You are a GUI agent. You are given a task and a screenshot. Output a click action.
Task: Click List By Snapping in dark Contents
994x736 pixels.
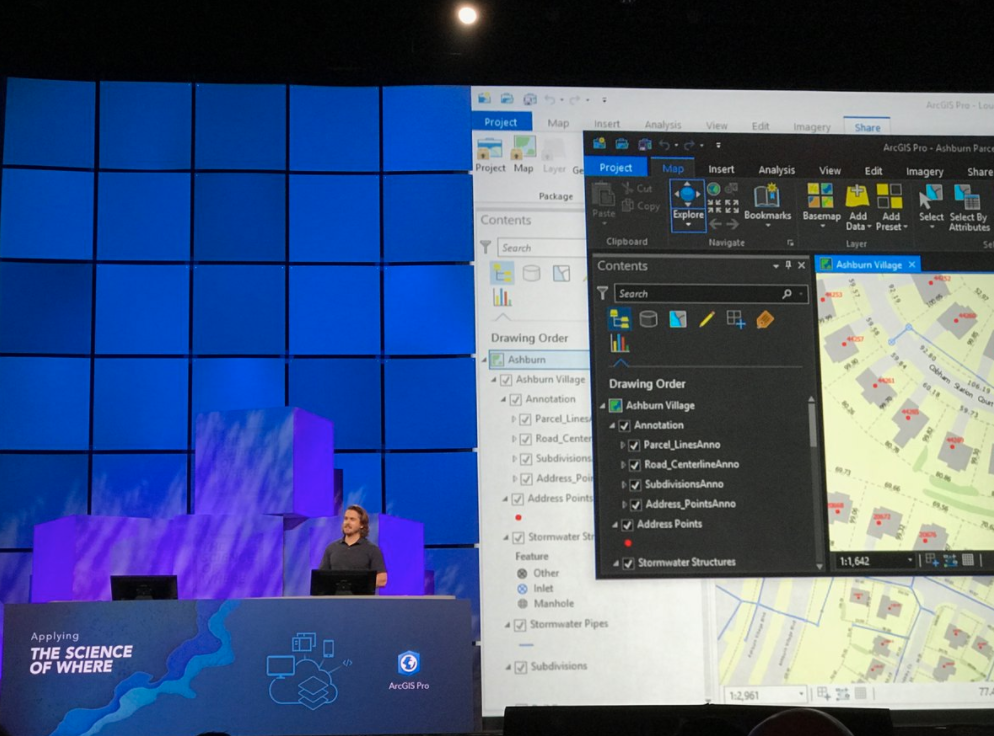(735, 319)
